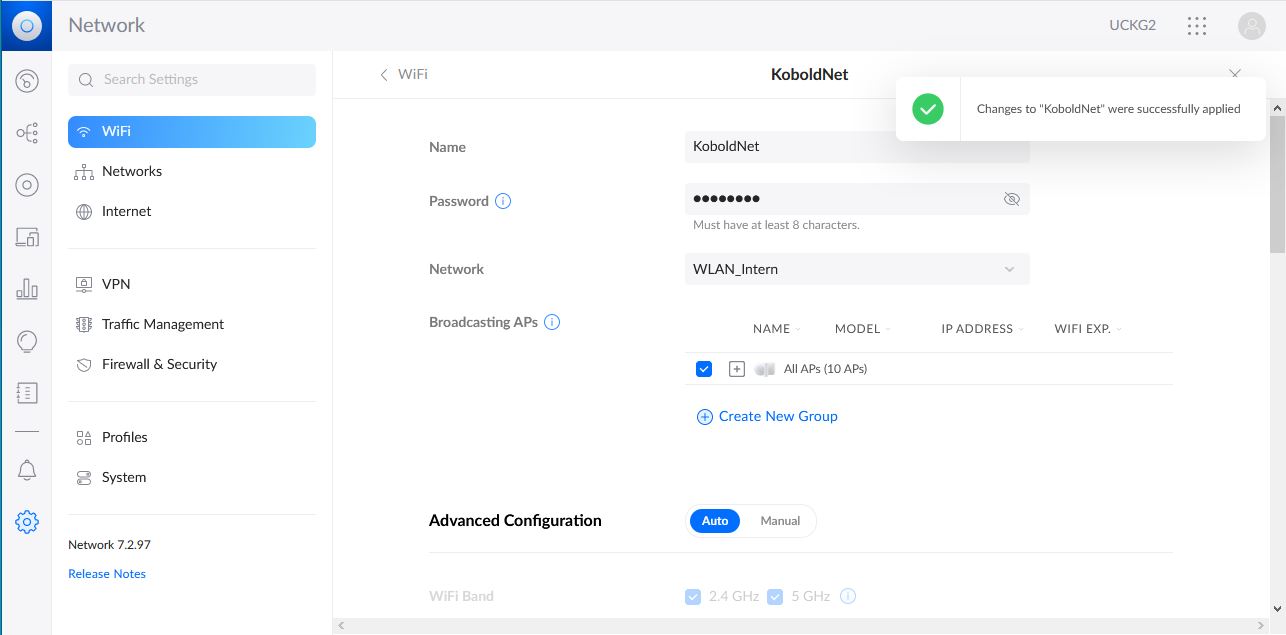Image resolution: width=1286 pixels, height=635 pixels.
Task: Click the Password info icon
Action: click(503, 201)
